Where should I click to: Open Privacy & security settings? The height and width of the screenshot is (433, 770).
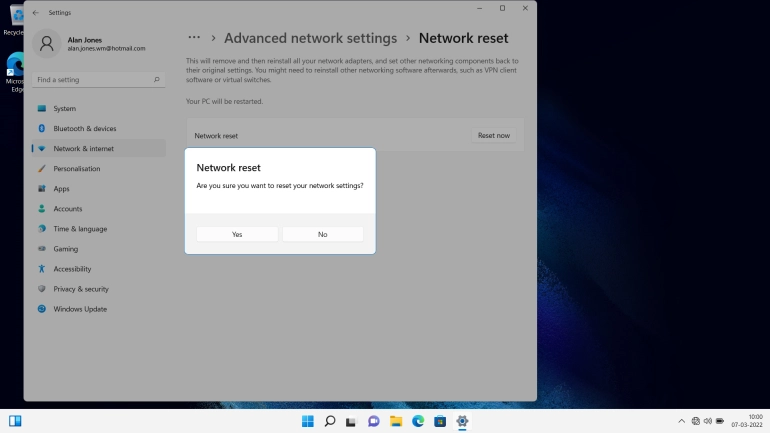pyautogui.click(x=98, y=289)
